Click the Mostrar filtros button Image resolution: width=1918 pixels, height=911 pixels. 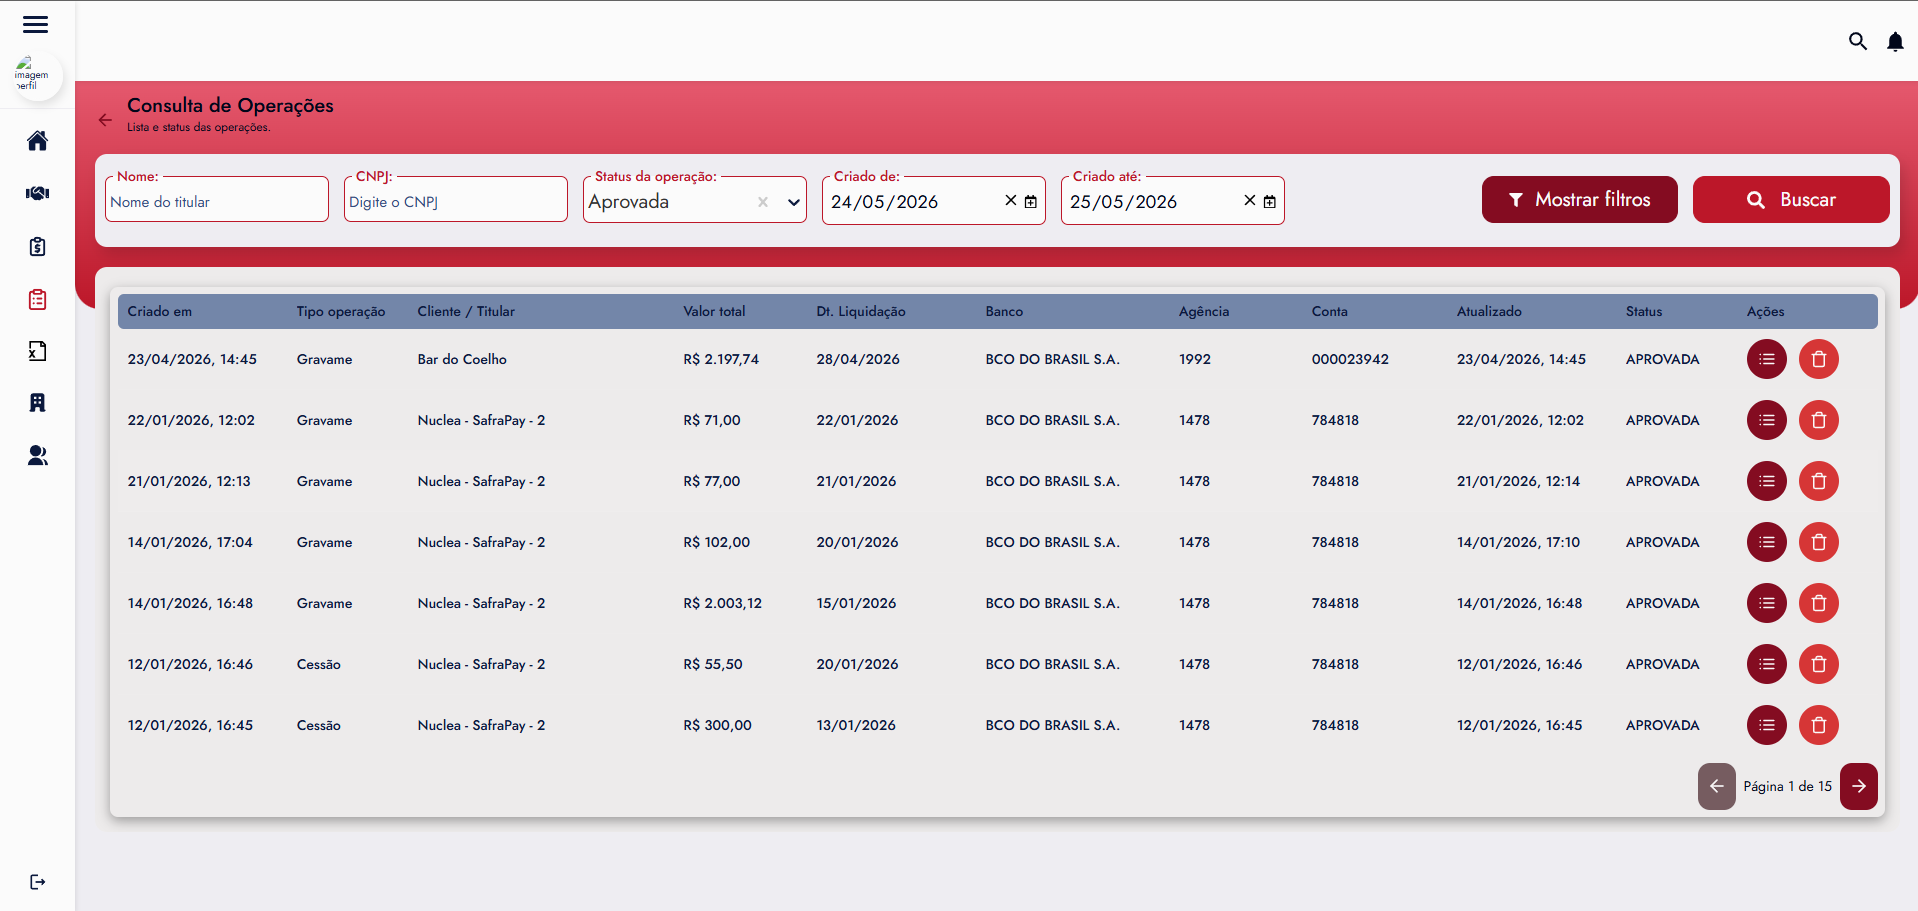[1580, 200]
